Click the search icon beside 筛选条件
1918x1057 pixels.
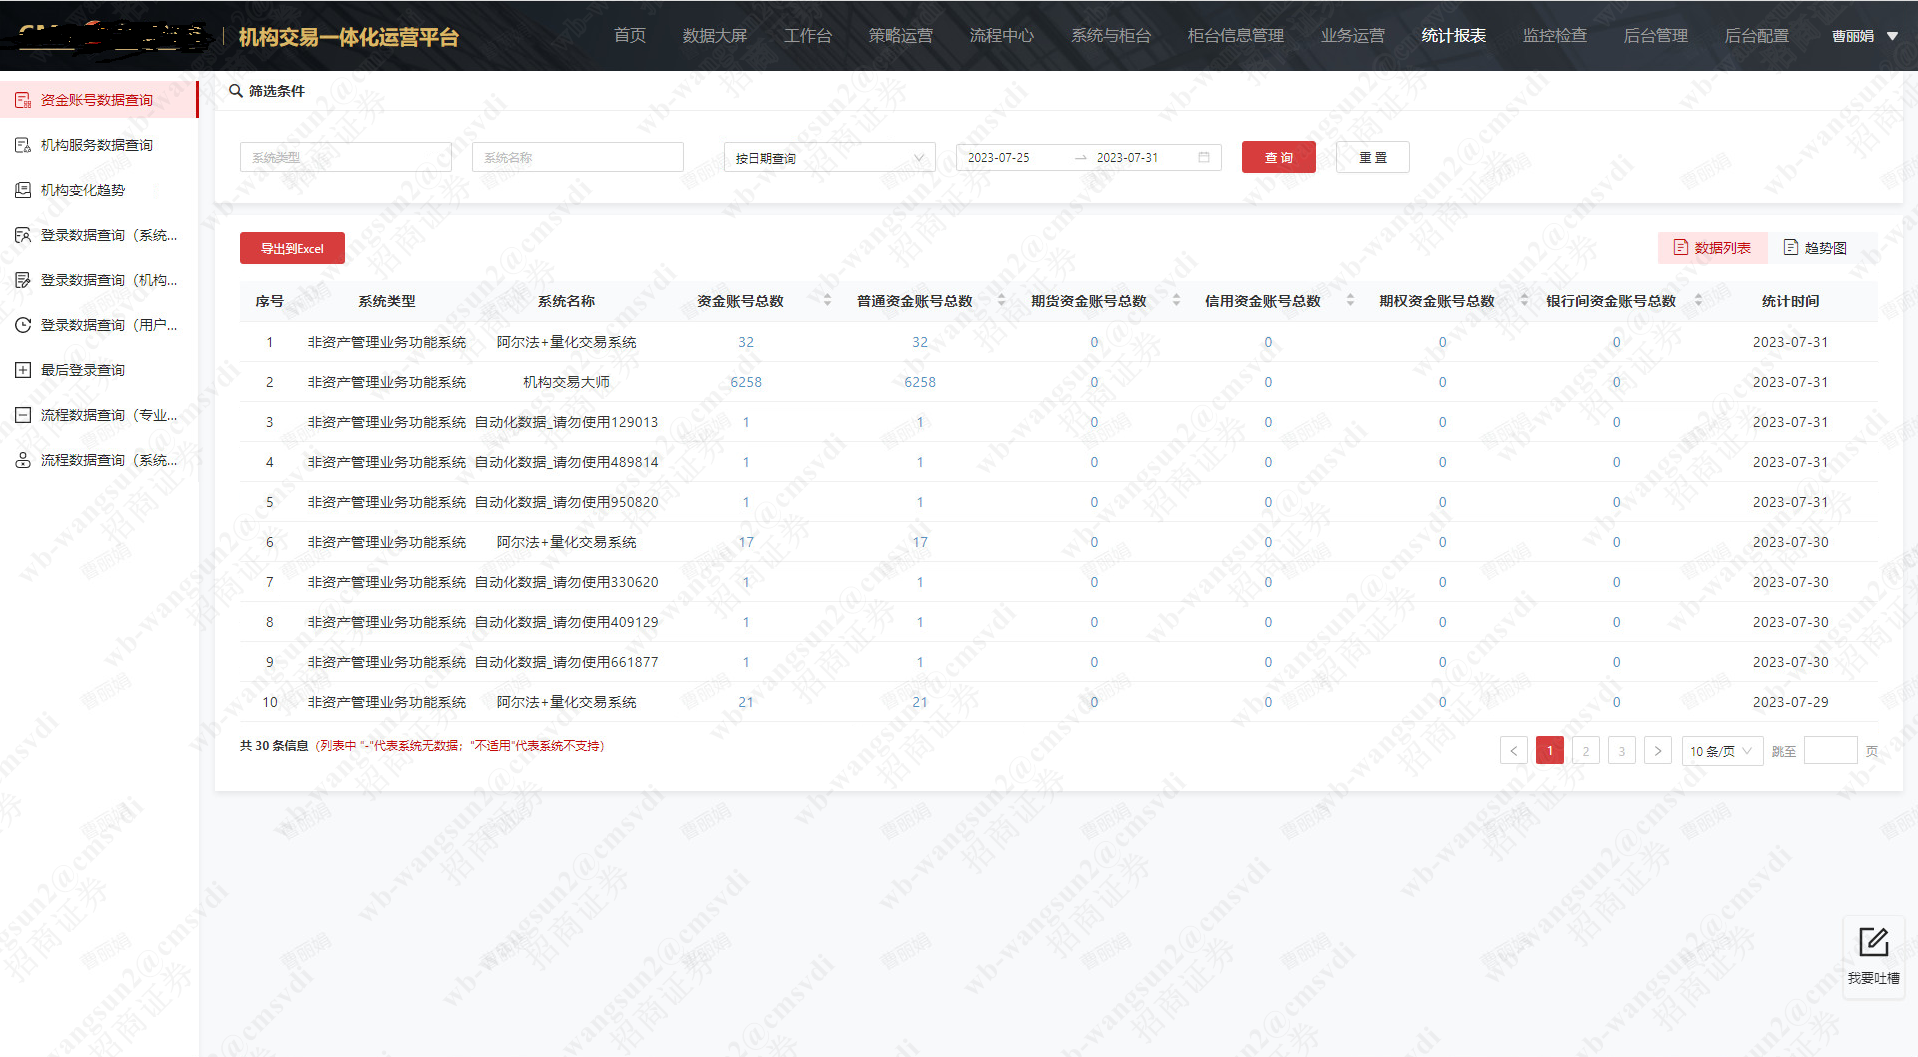pos(236,91)
